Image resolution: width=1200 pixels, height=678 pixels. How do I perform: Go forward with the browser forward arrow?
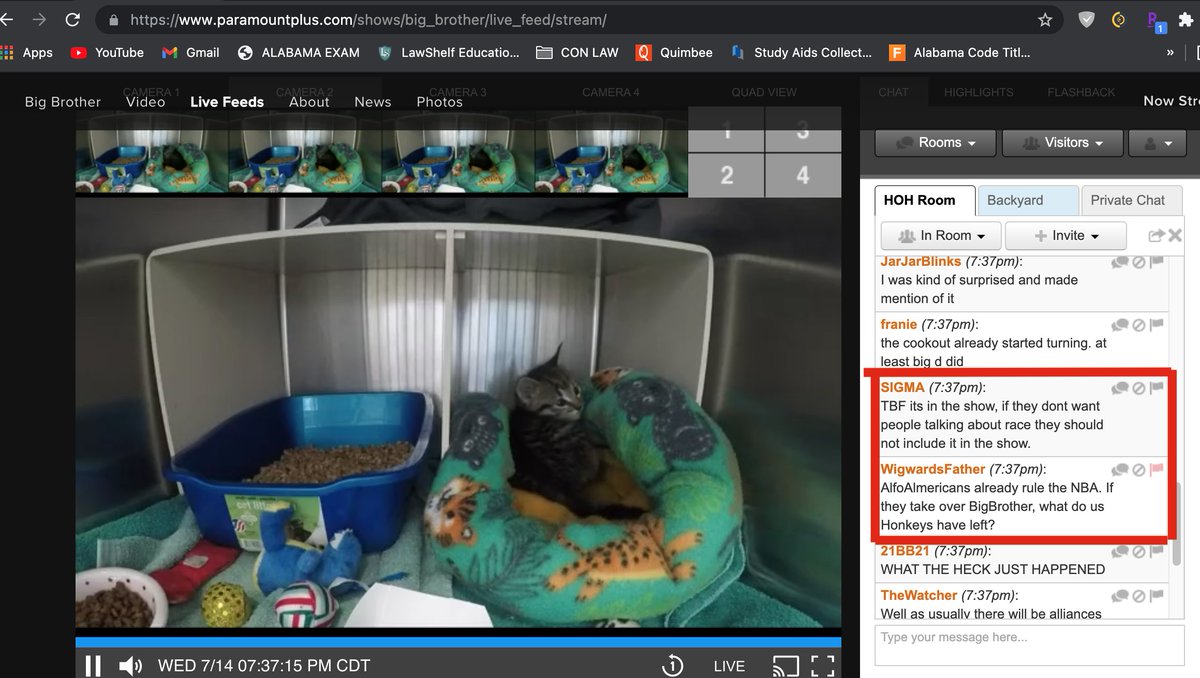click(x=38, y=19)
